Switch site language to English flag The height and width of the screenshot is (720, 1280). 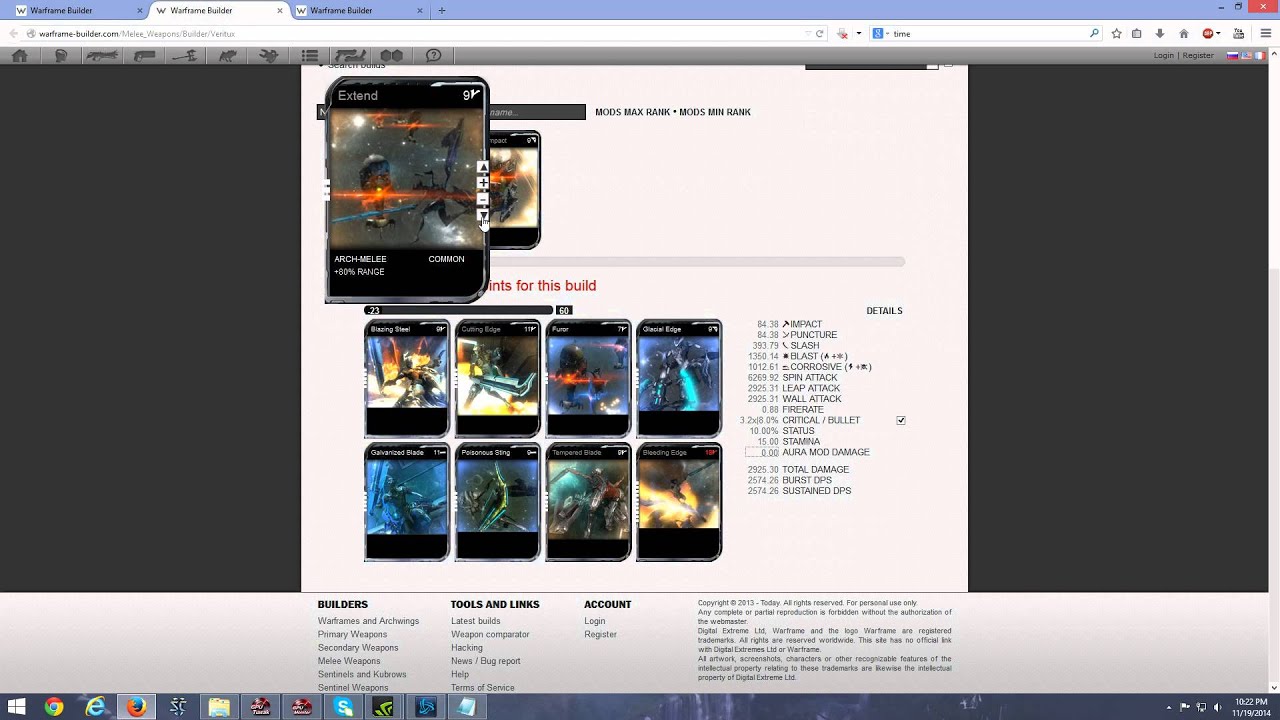tap(1247, 56)
